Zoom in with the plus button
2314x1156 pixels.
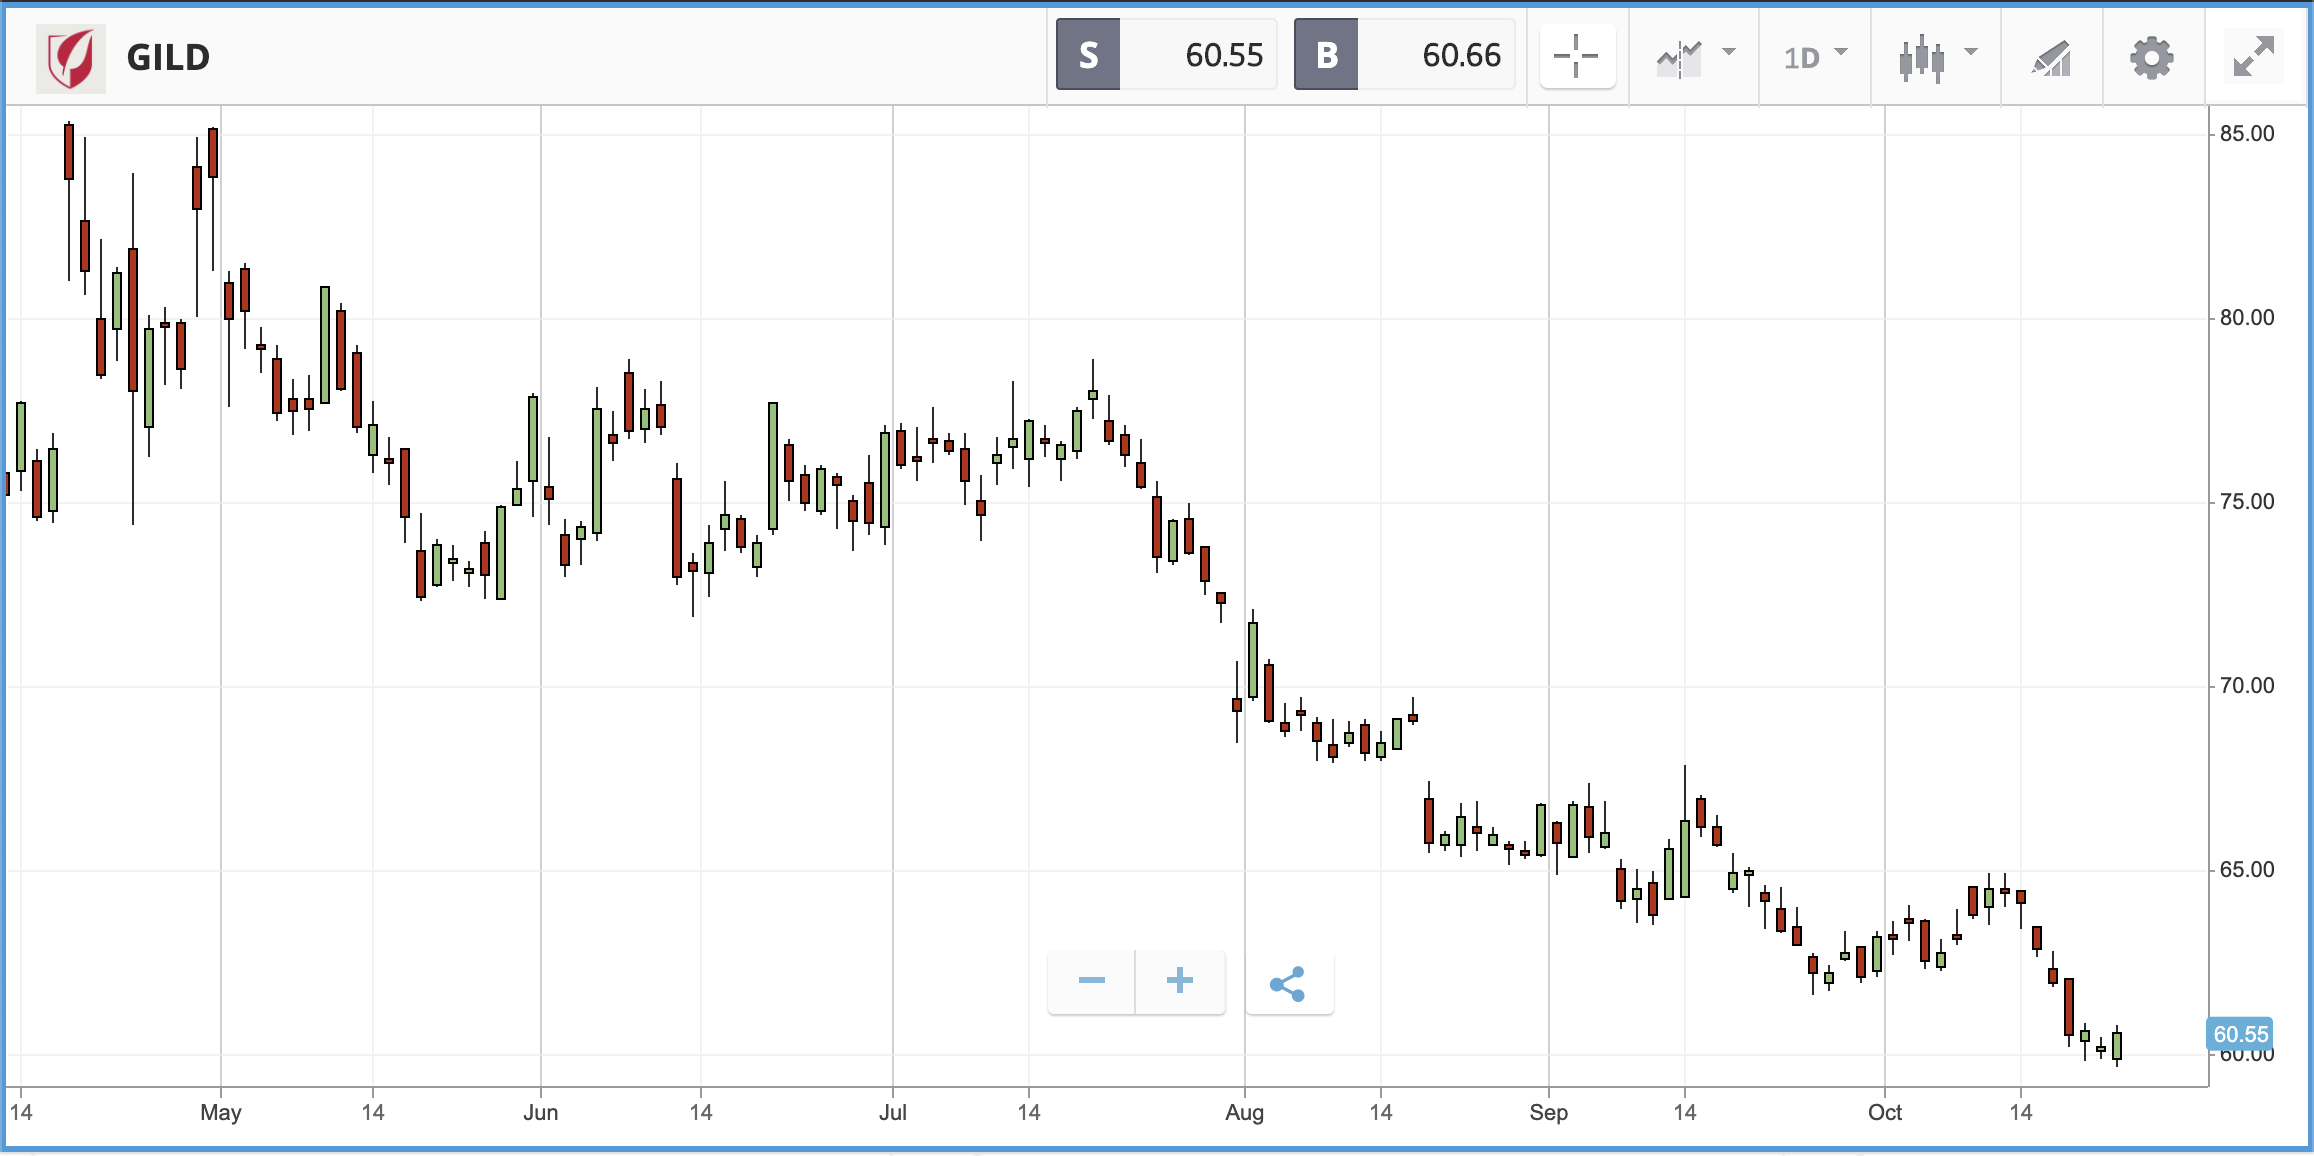click(1180, 981)
